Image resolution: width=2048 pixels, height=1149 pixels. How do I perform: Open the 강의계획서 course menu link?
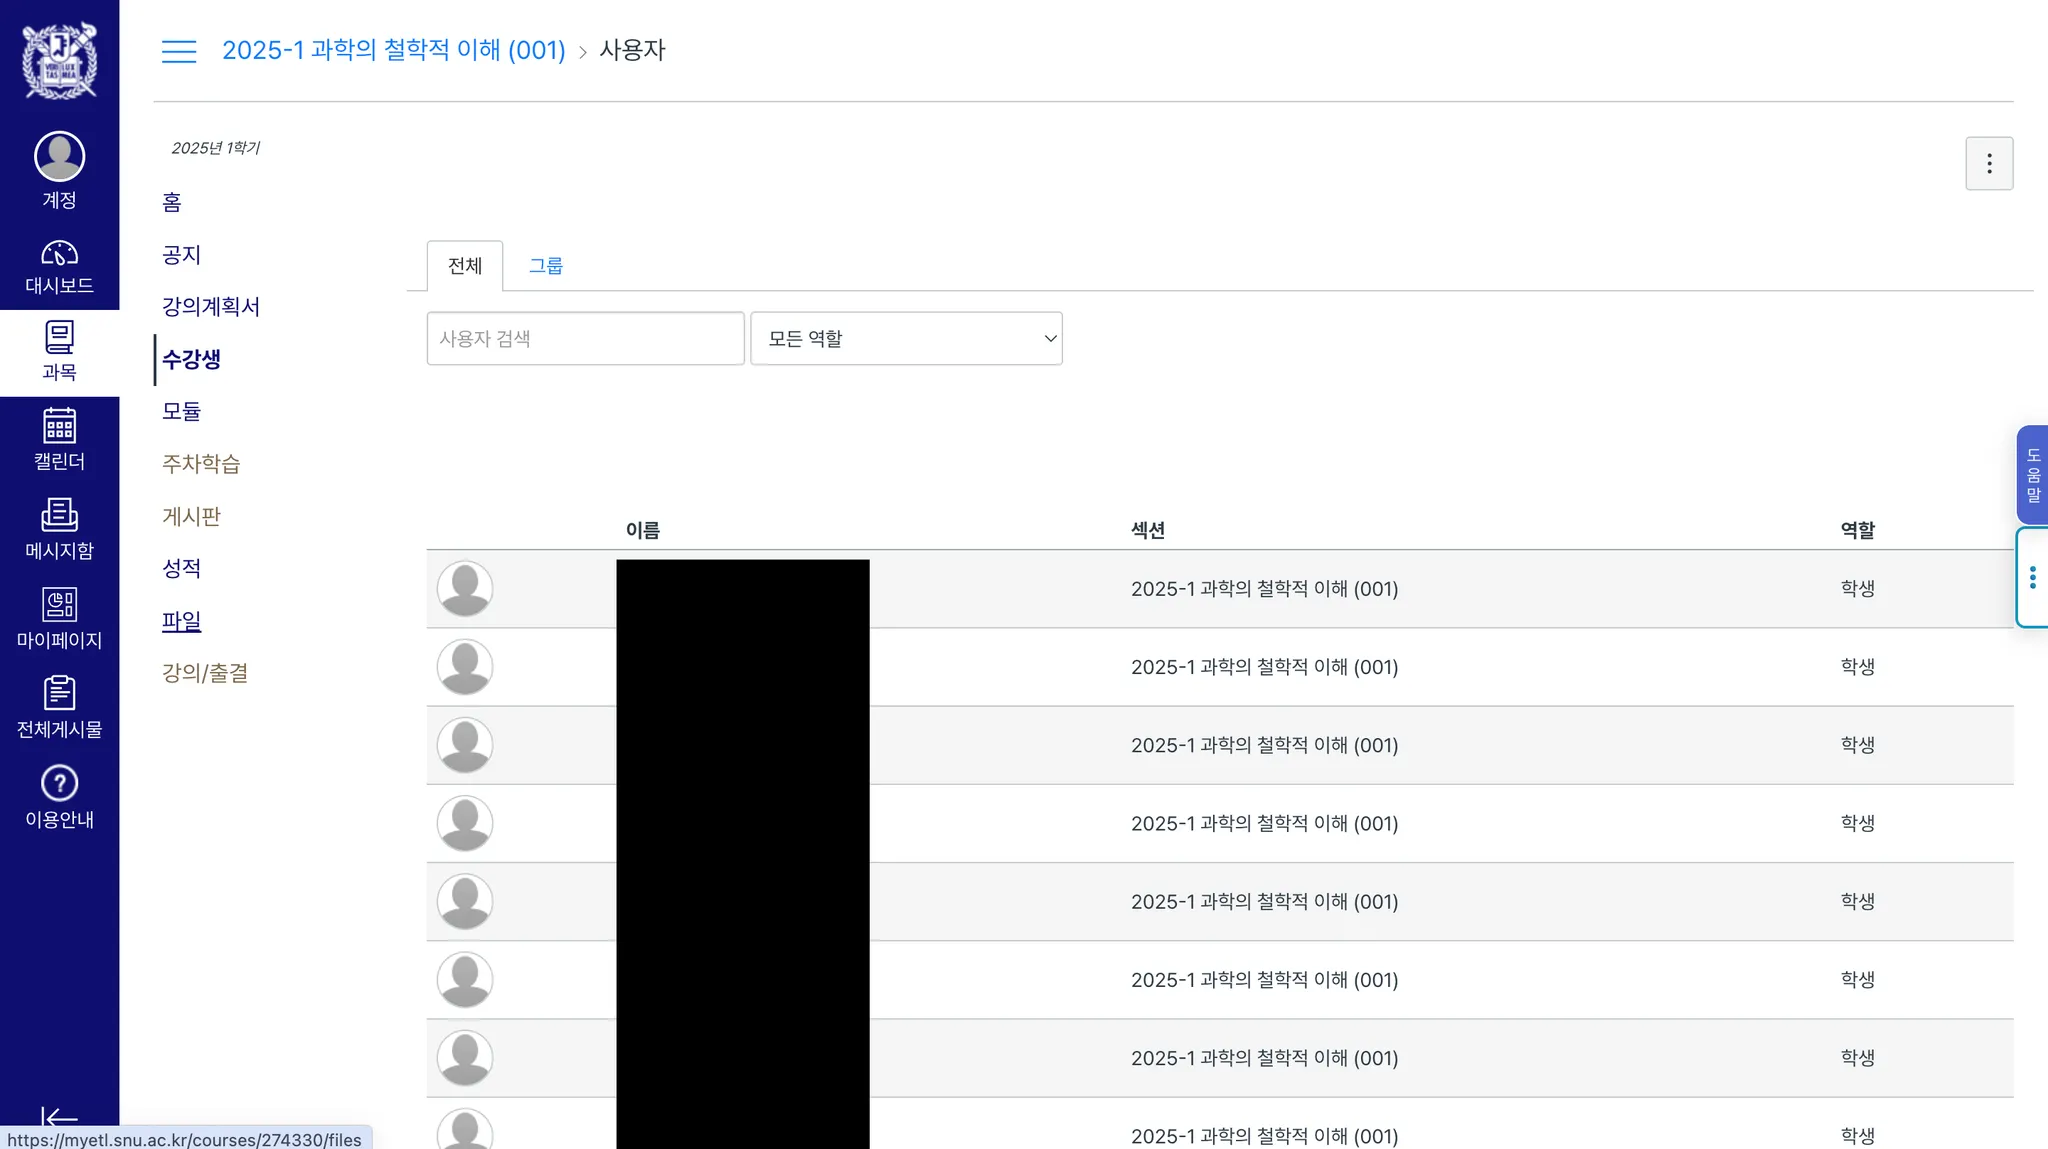click(x=211, y=307)
